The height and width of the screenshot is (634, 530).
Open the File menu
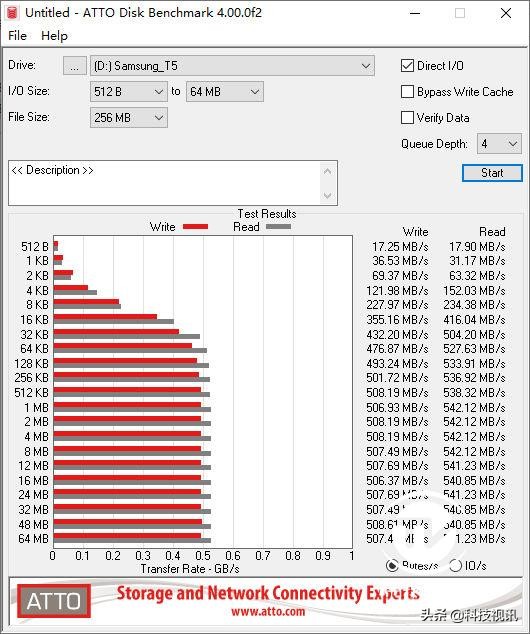pos(17,36)
